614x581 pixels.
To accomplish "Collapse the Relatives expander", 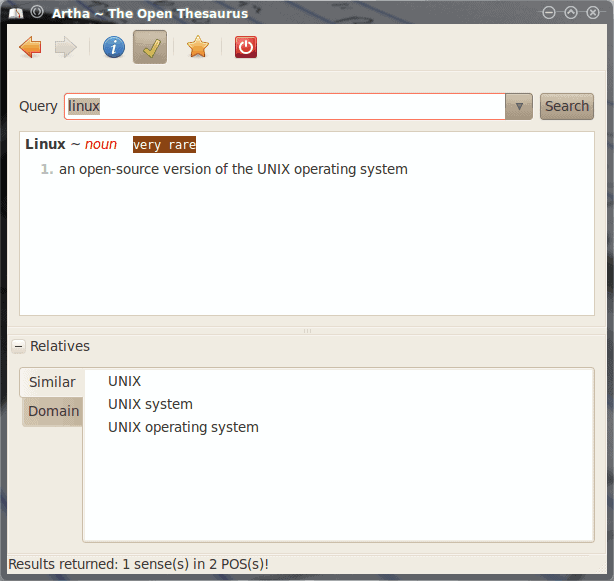I will [18, 346].
